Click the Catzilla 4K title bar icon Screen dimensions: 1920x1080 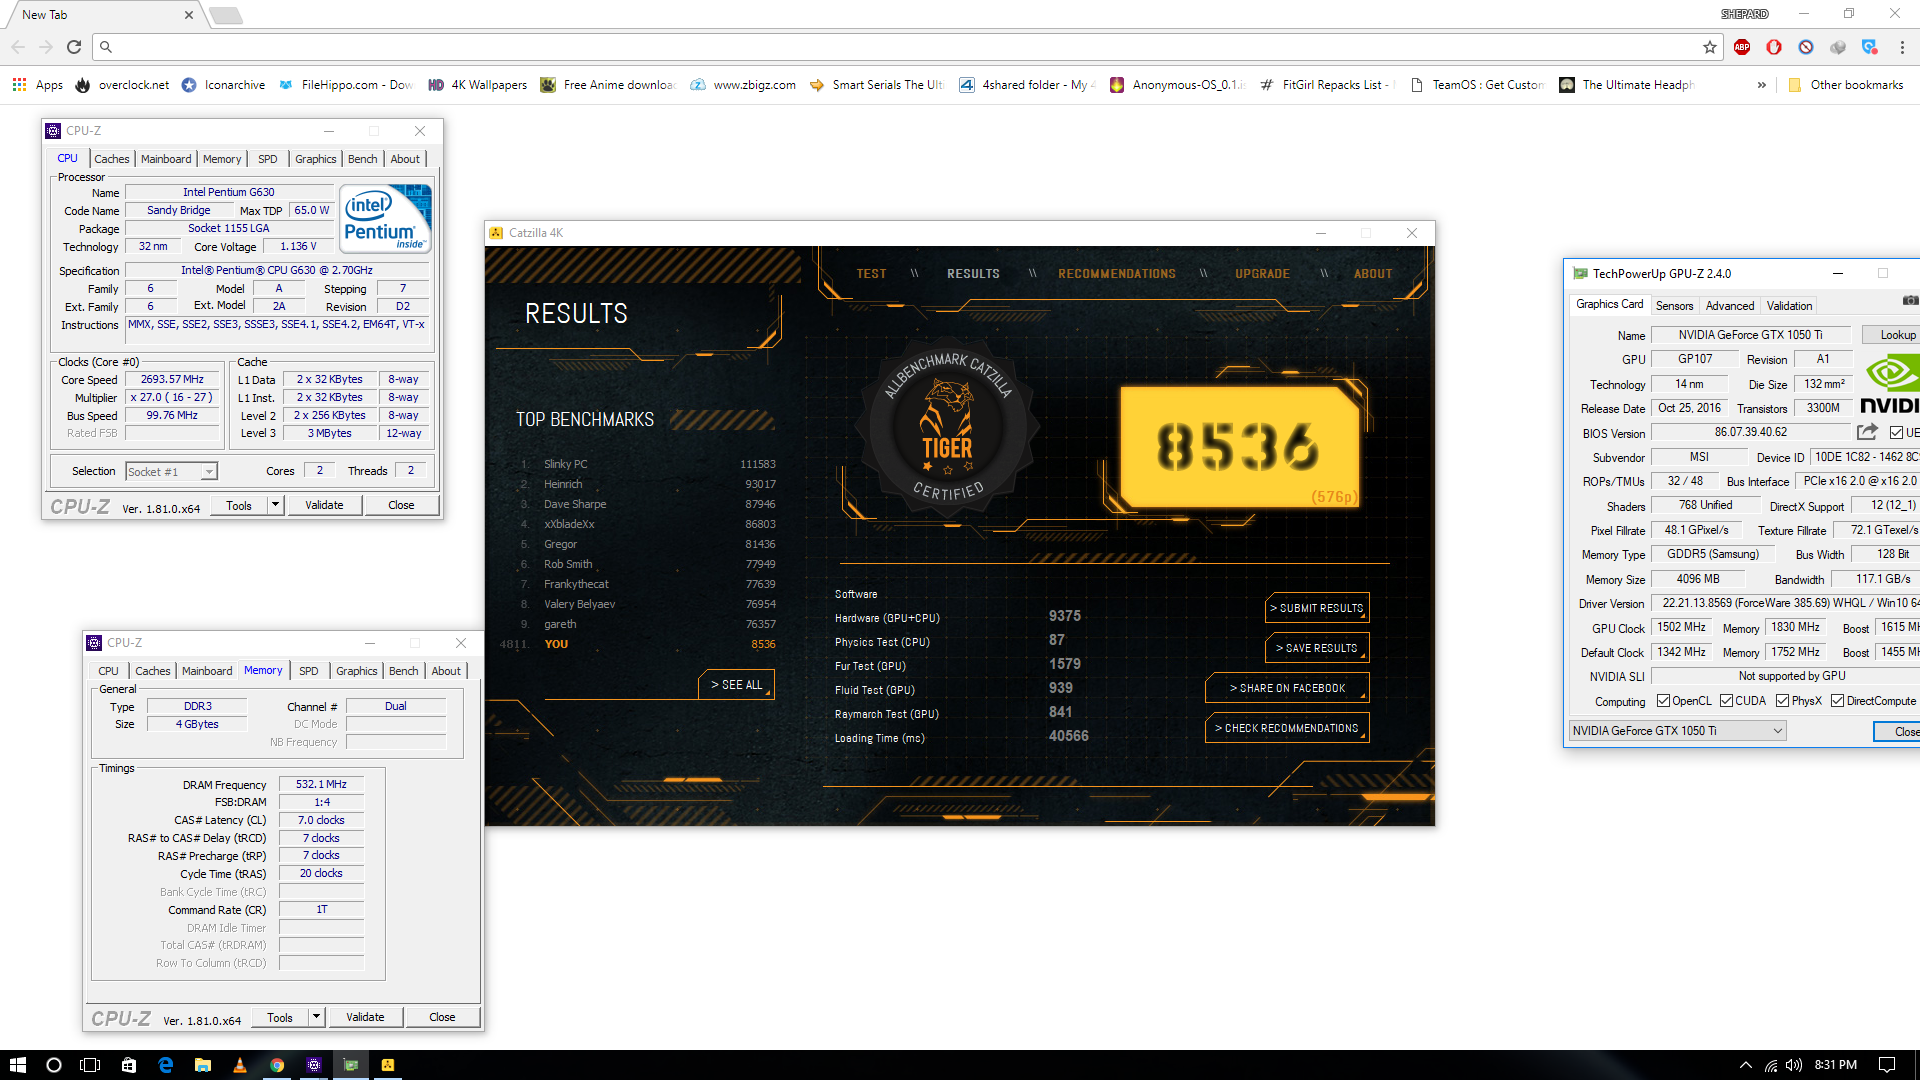pyautogui.click(x=496, y=233)
